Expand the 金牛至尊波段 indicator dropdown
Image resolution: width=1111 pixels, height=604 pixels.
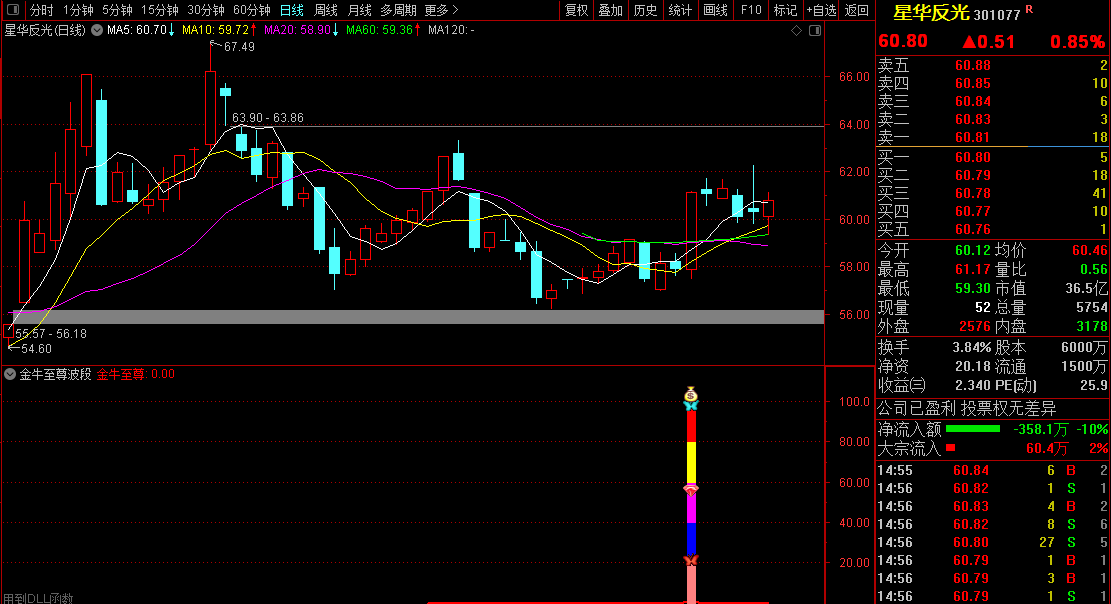pyautogui.click(x=10, y=374)
